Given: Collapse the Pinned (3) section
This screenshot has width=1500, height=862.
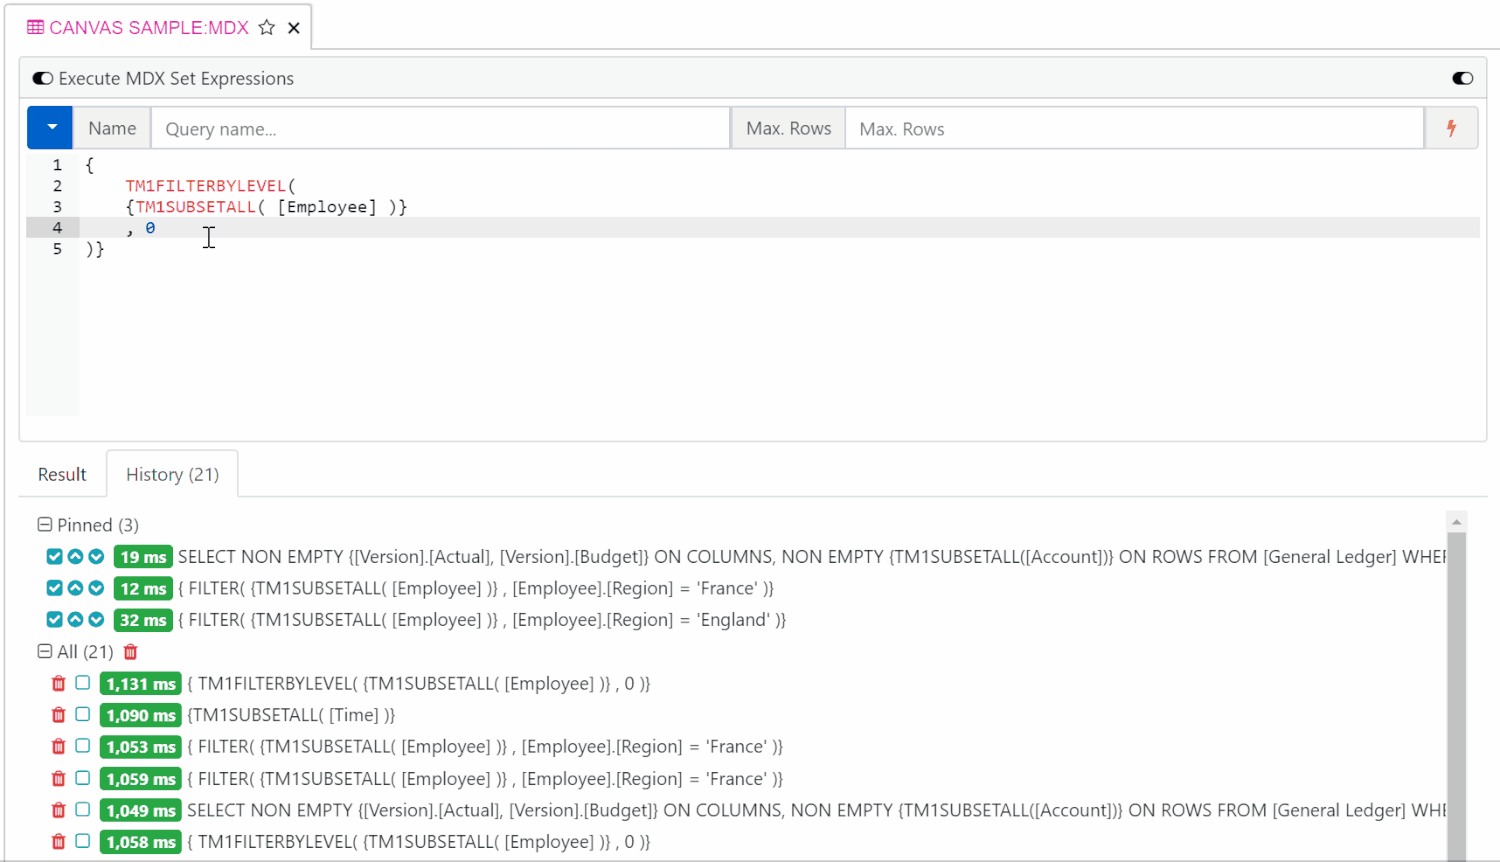Looking at the screenshot, I should (43, 524).
